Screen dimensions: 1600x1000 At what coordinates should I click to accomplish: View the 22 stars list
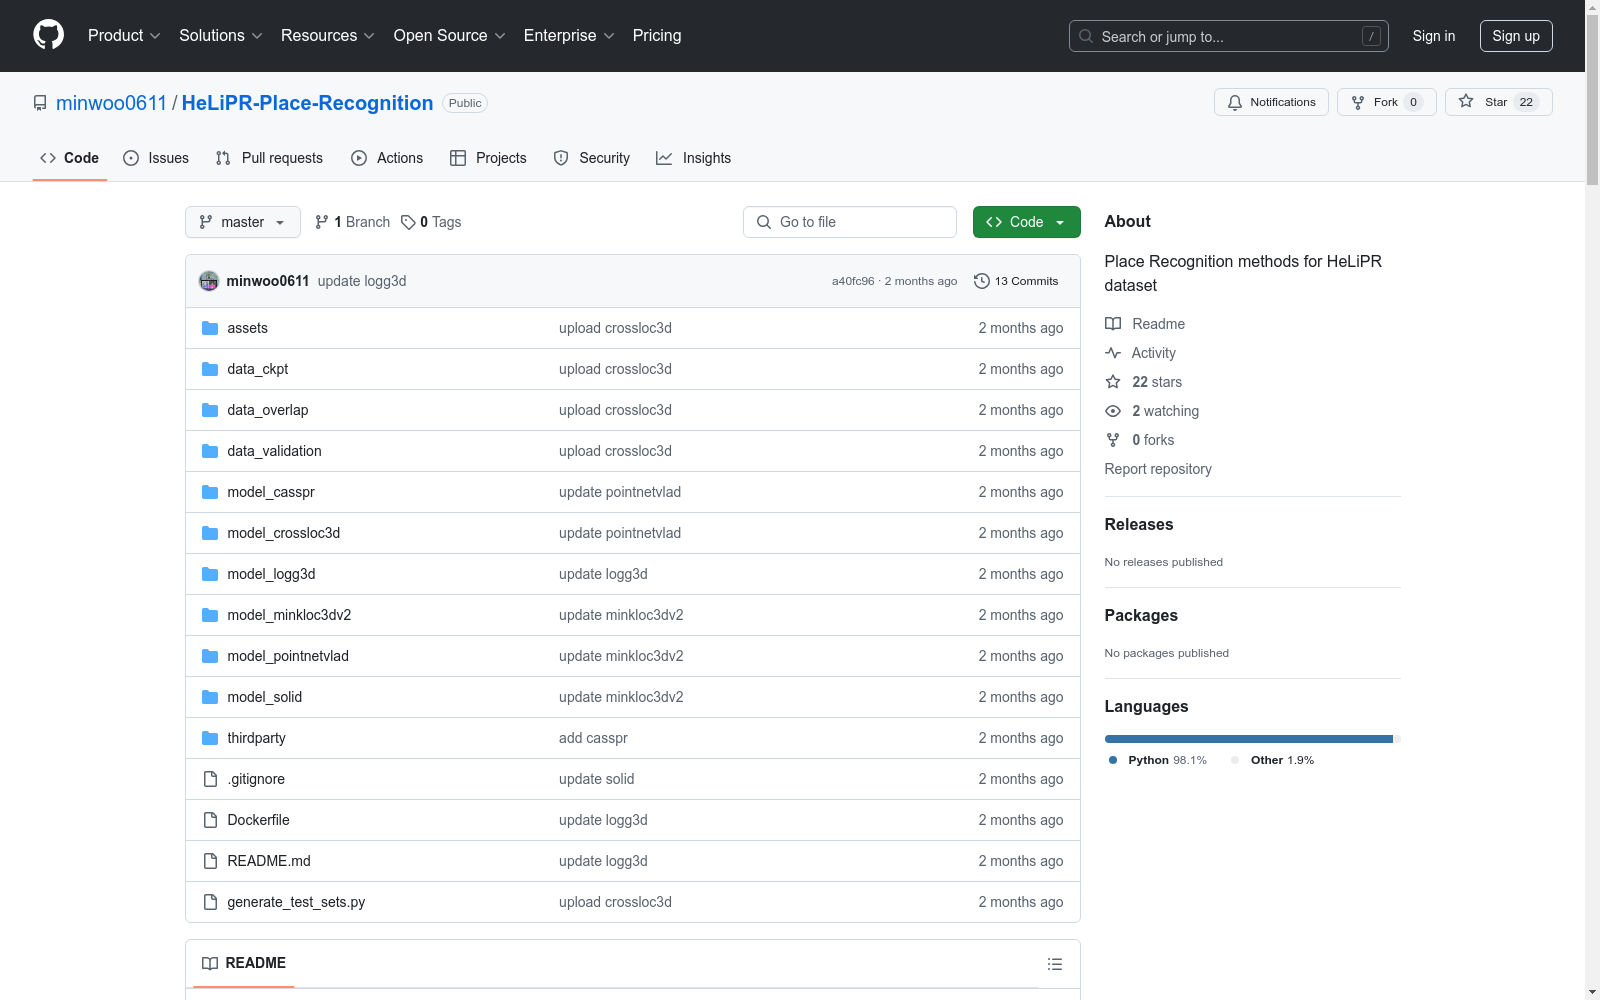[x=1144, y=382]
